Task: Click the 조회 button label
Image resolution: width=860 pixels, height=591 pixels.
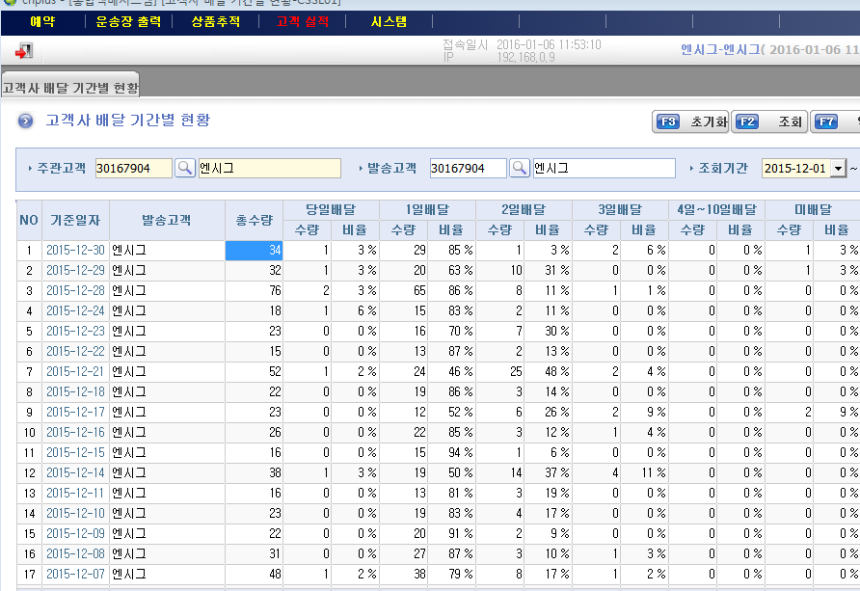Action: click(790, 122)
